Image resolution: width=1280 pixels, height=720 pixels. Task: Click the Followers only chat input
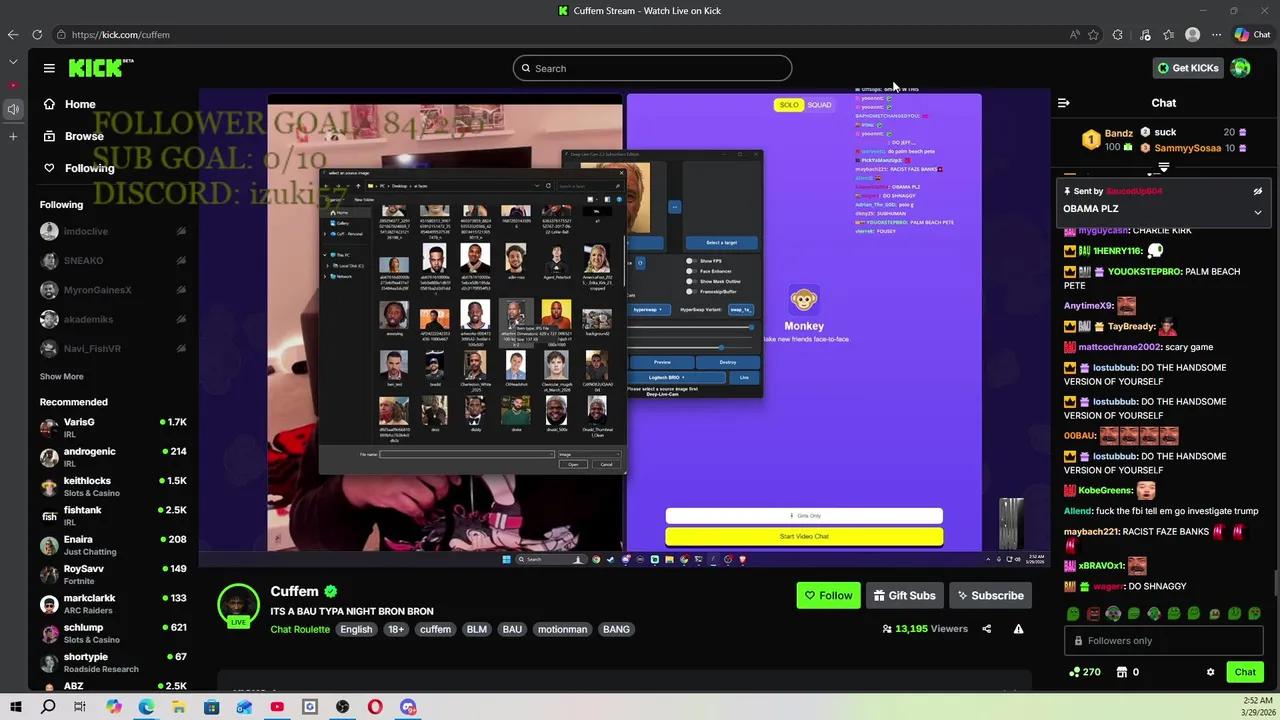click(x=1164, y=641)
